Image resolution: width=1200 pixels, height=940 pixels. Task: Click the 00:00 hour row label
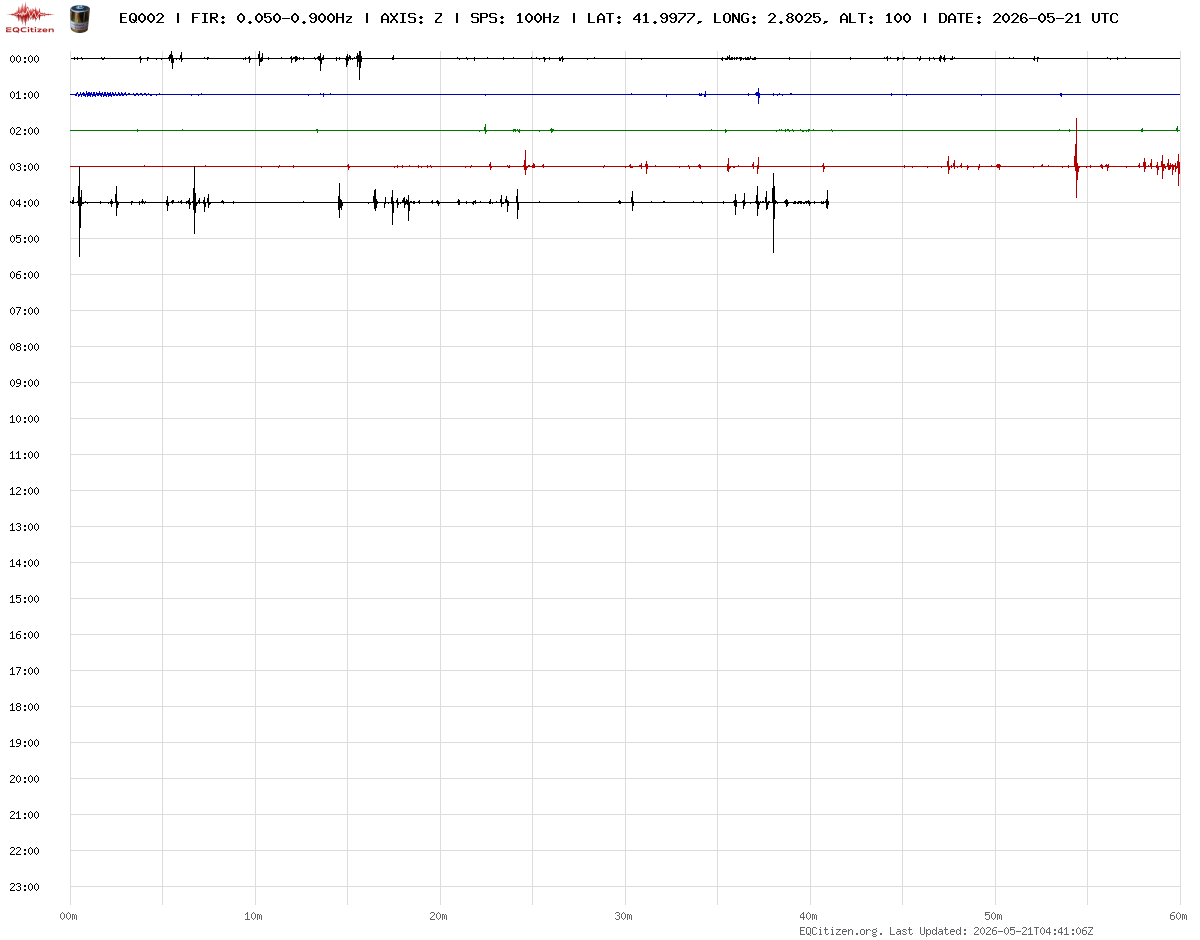click(x=24, y=59)
